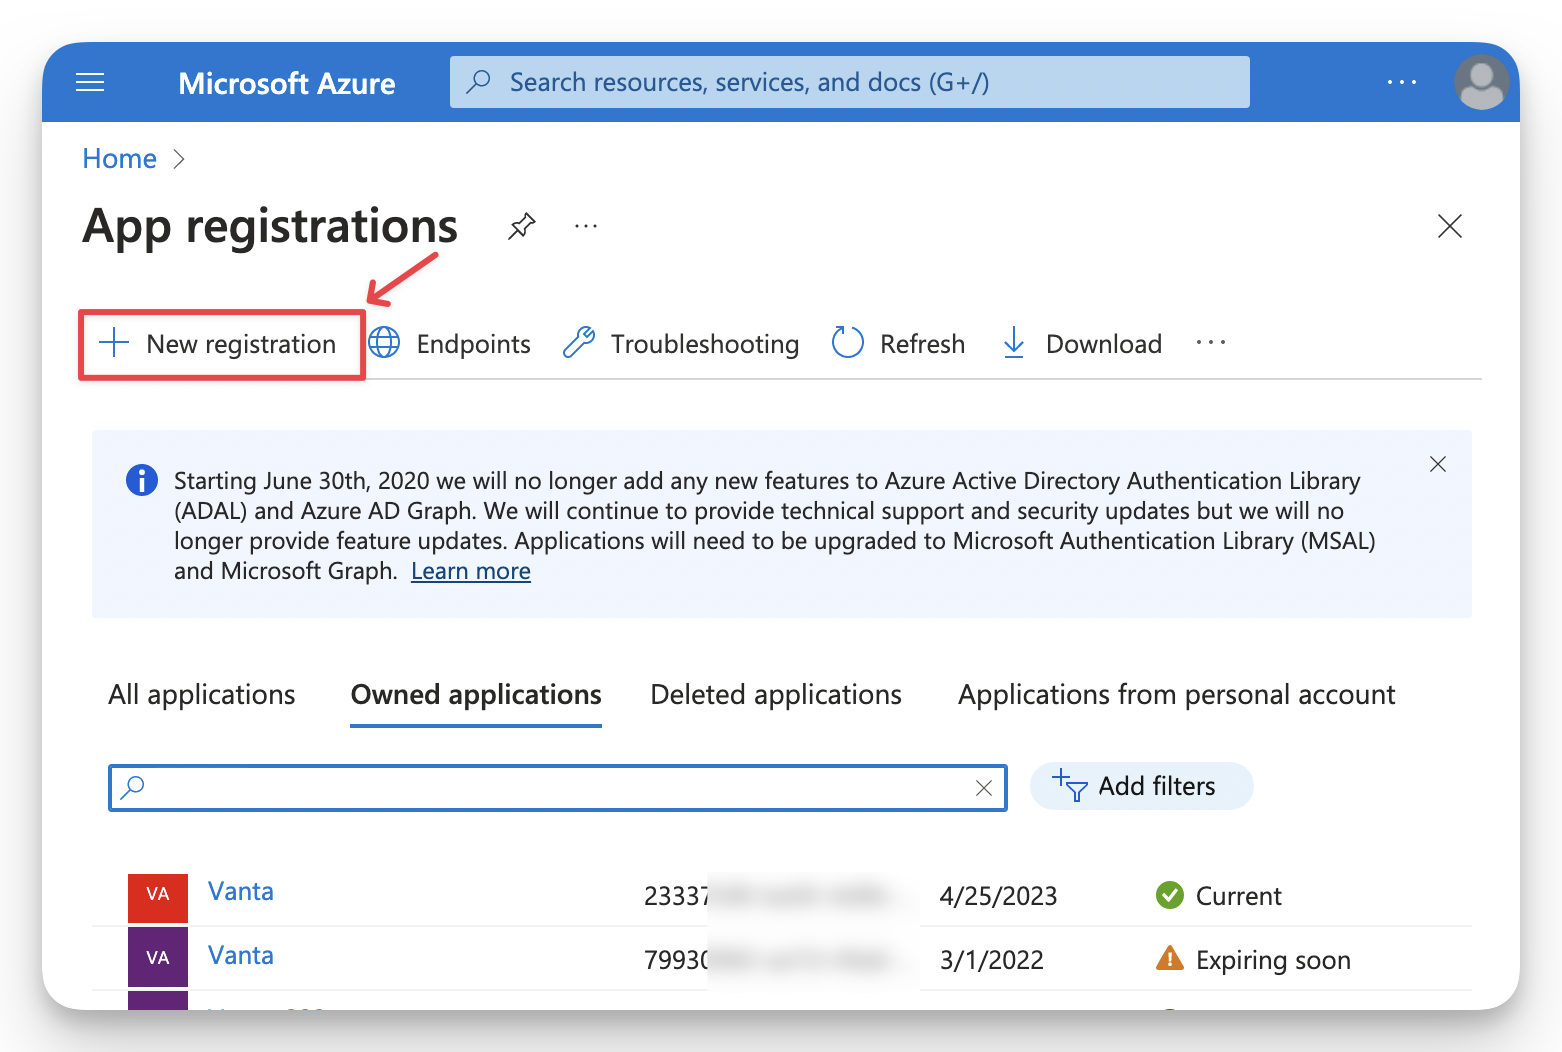The height and width of the screenshot is (1052, 1562).
Task: Open the top bar ellipsis menu
Action: (1402, 82)
